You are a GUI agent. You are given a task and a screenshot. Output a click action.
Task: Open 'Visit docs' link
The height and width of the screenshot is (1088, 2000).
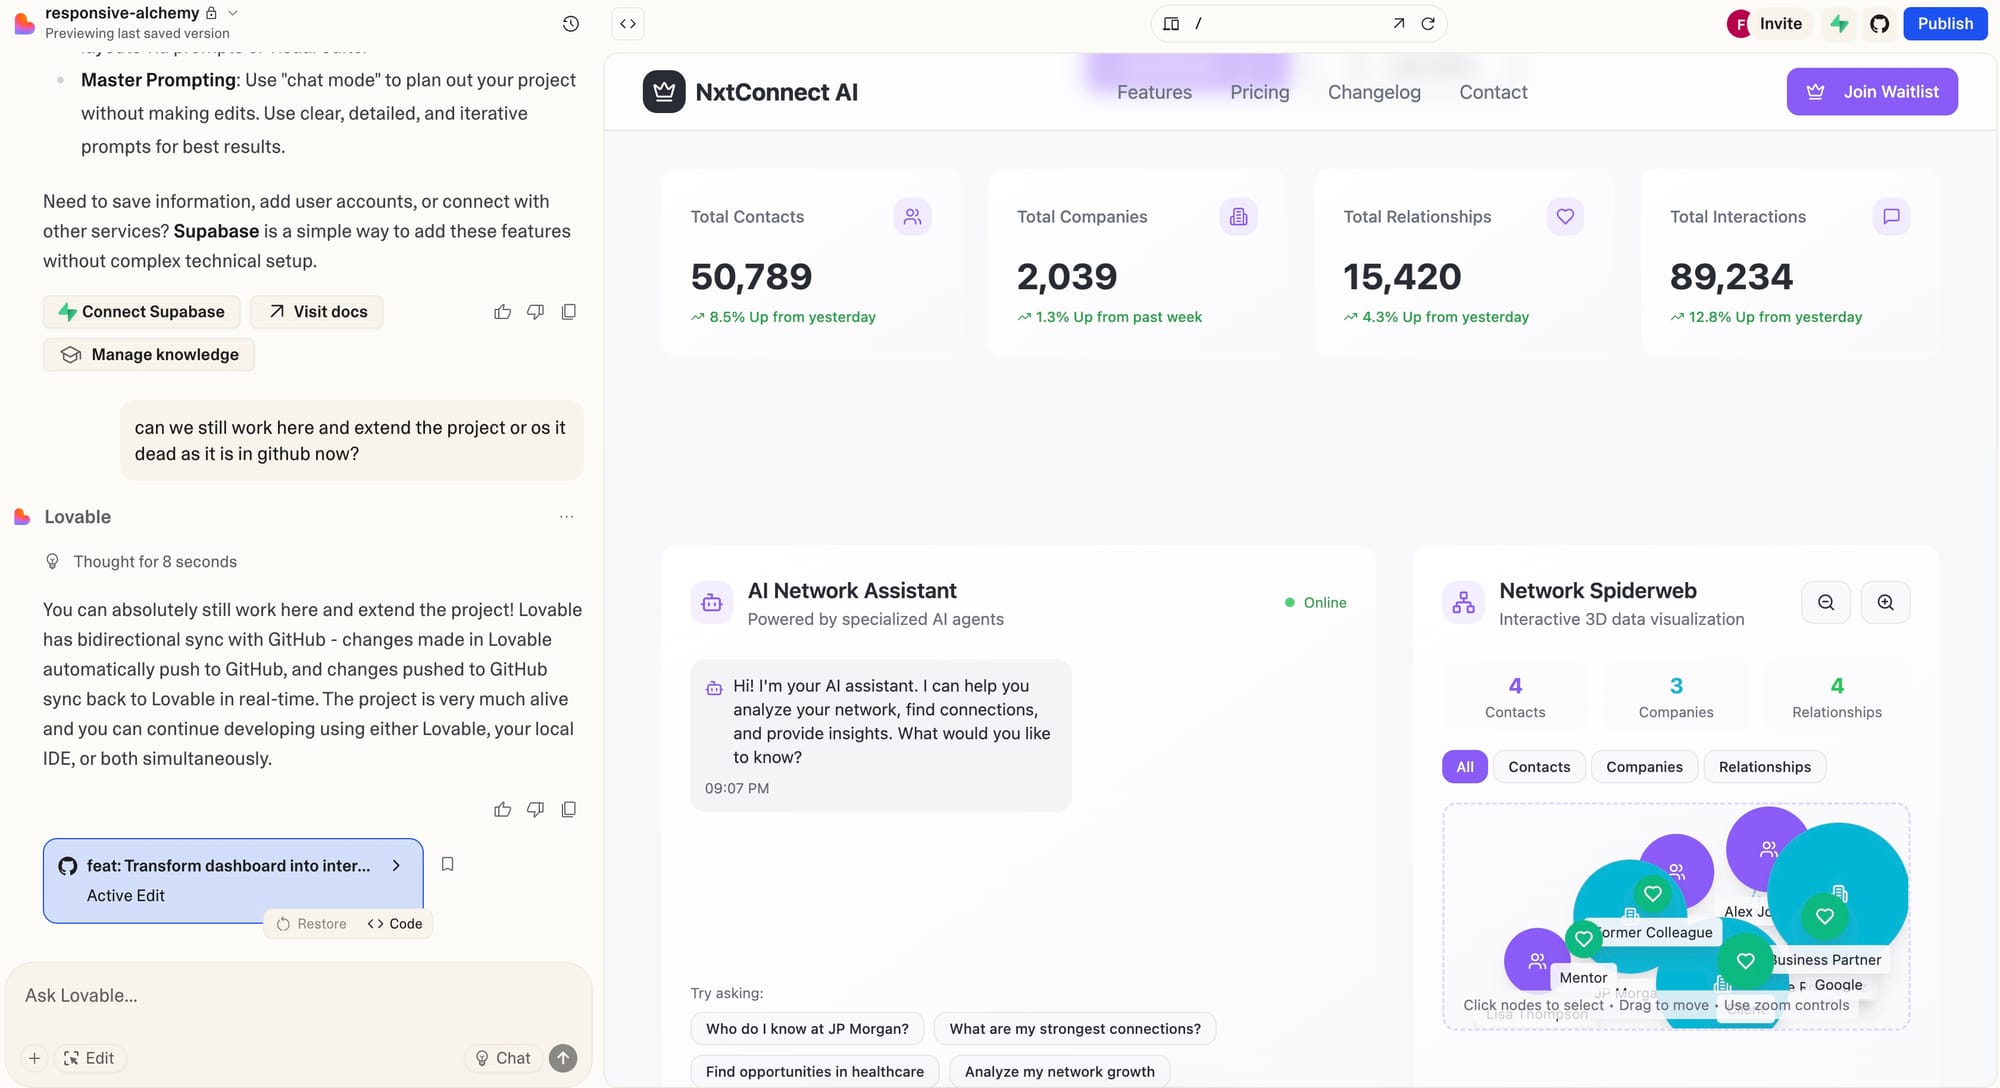[317, 311]
